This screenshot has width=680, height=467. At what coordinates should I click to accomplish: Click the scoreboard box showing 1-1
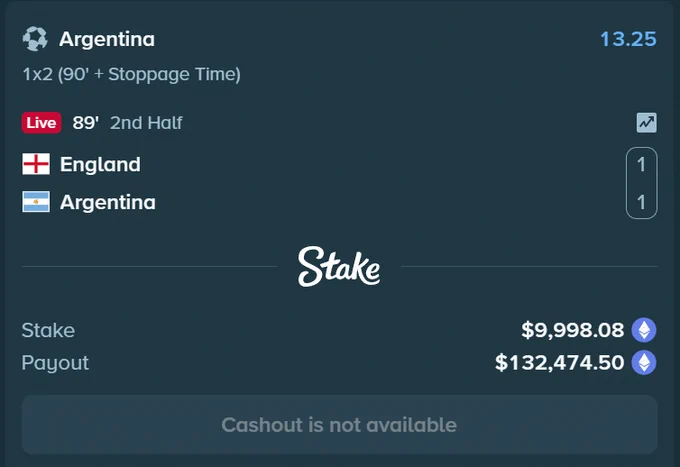coord(641,183)
